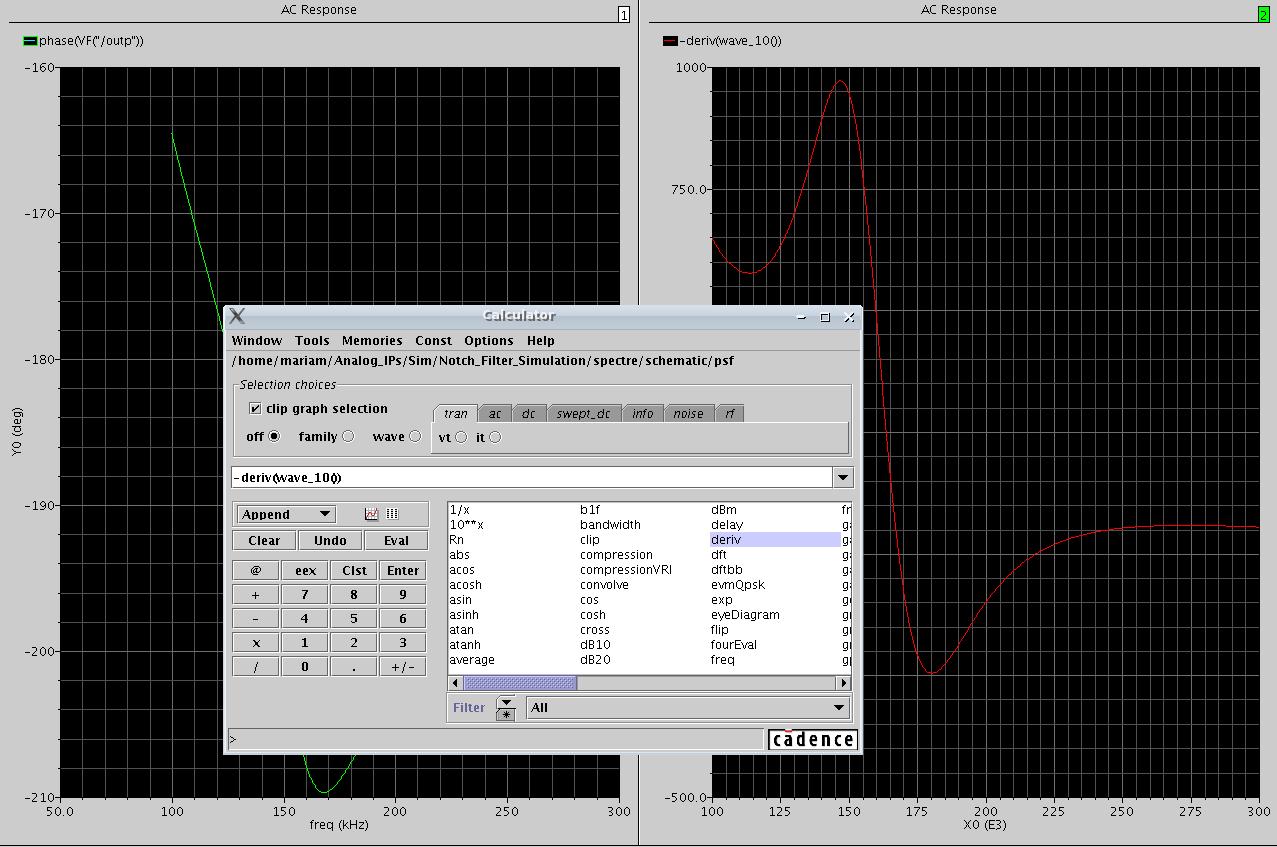Click the table output icon
1277x847 pixels.
pyautogui.click(x=392, y=514)
